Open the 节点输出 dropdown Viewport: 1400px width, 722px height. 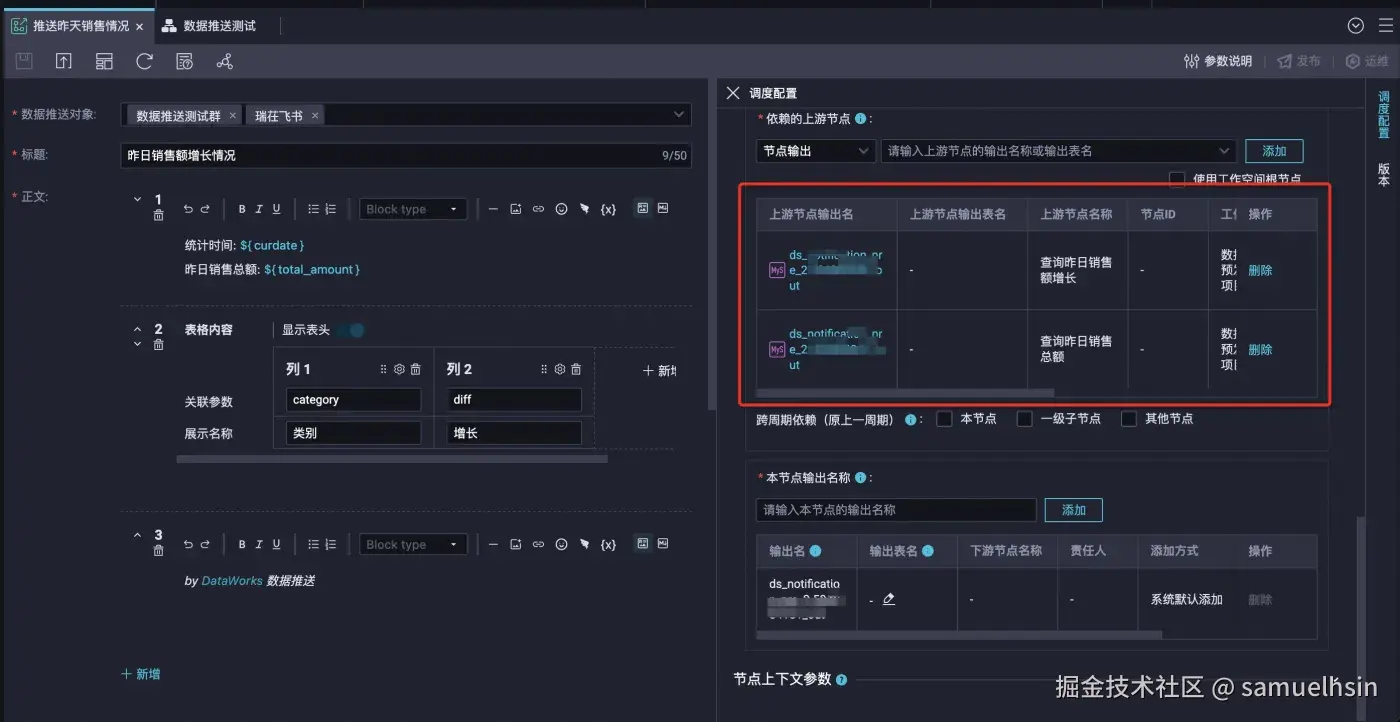coord(816,151)
